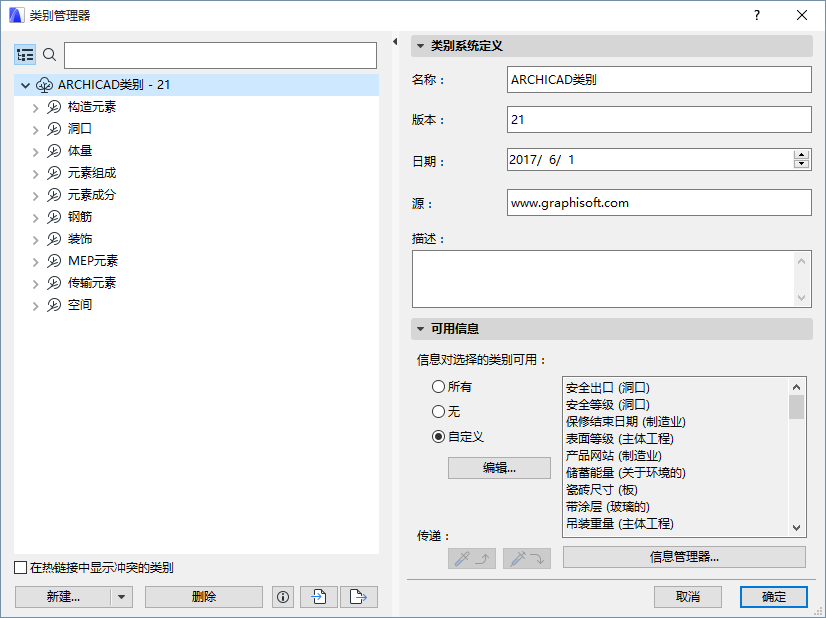
Task: Click the import category file icon
Action: (319, 596)
